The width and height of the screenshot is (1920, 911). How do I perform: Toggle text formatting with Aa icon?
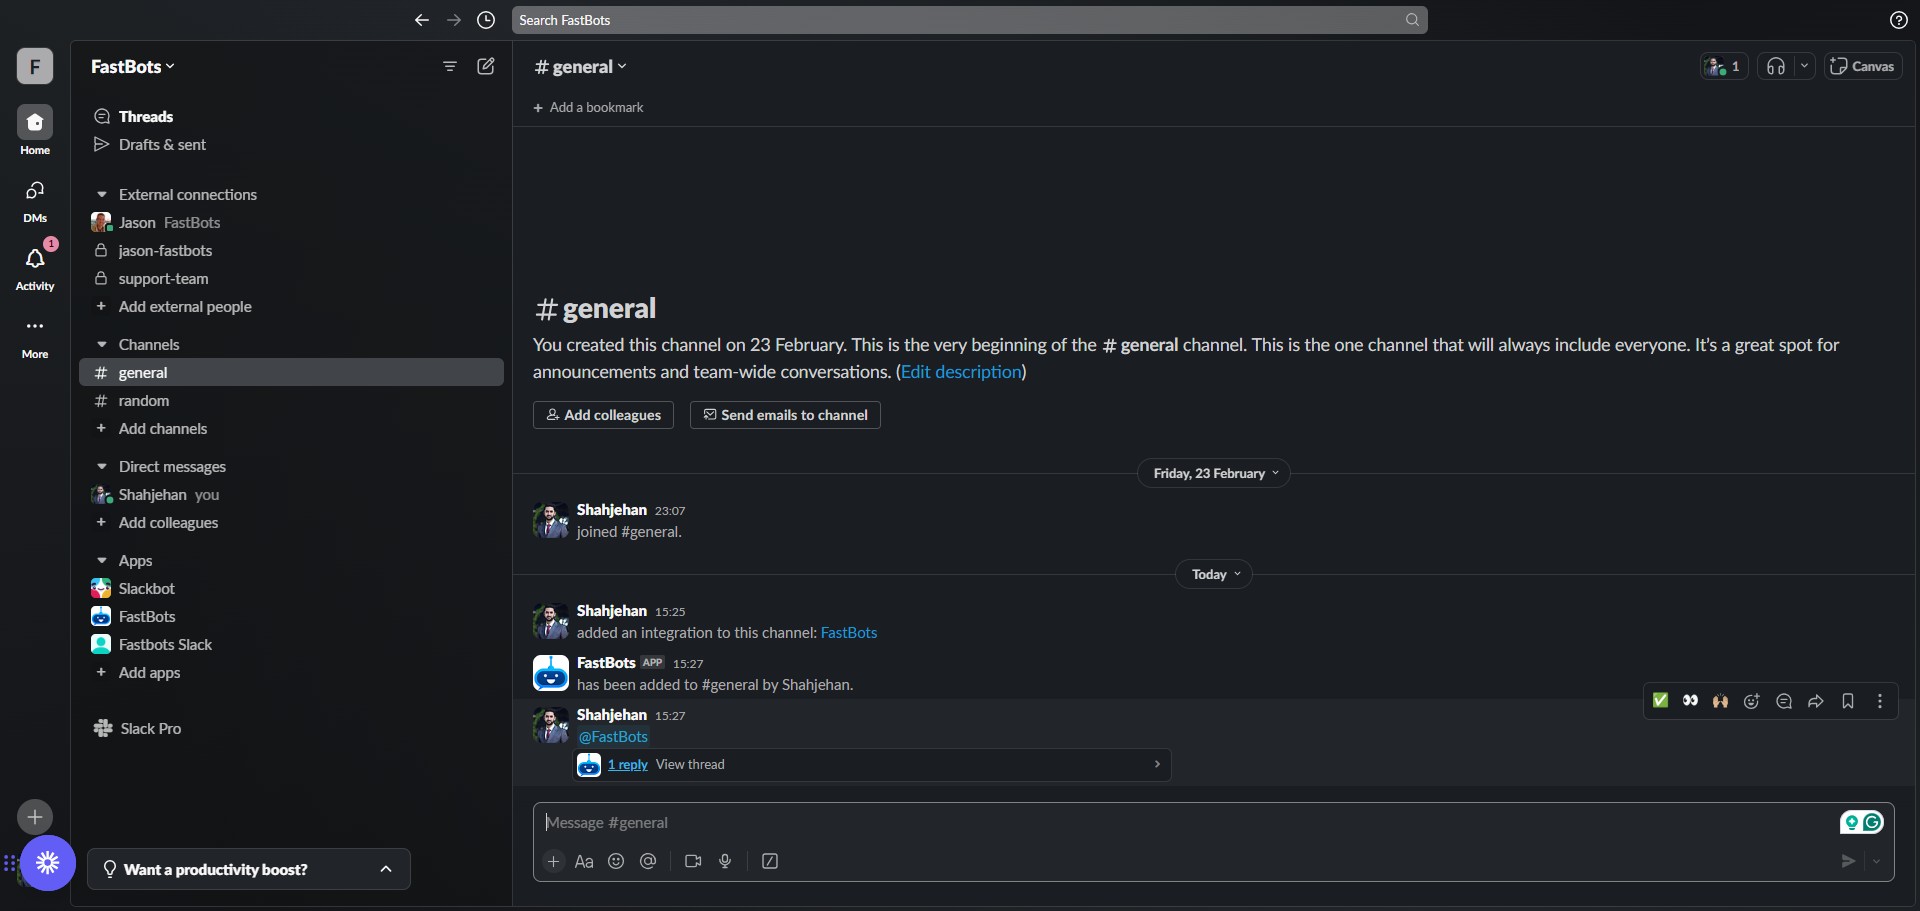[x=584, y=861]
